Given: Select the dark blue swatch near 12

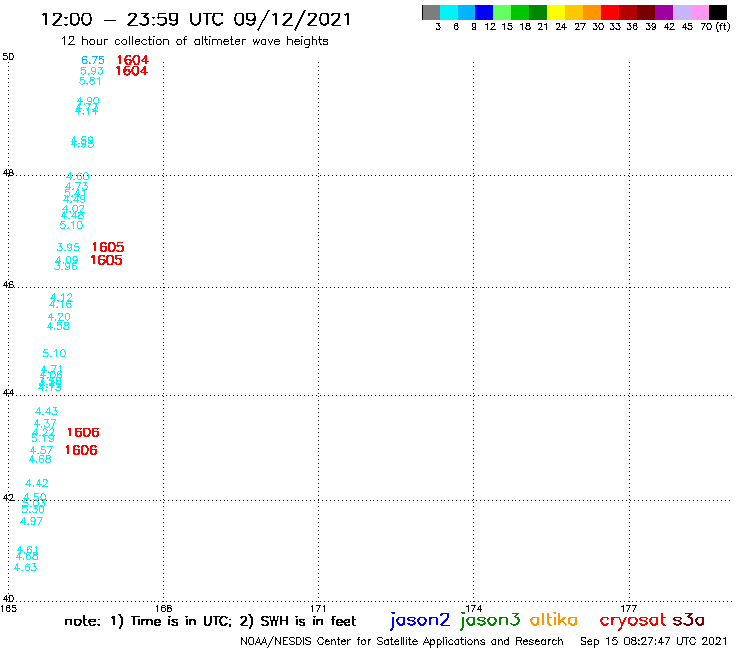Looking at the screenshot, I should (484, 12).
